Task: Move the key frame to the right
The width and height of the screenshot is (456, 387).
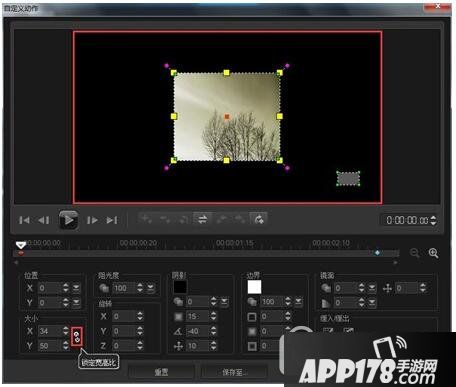Action: pyautogui.click(x=240, y=219)
